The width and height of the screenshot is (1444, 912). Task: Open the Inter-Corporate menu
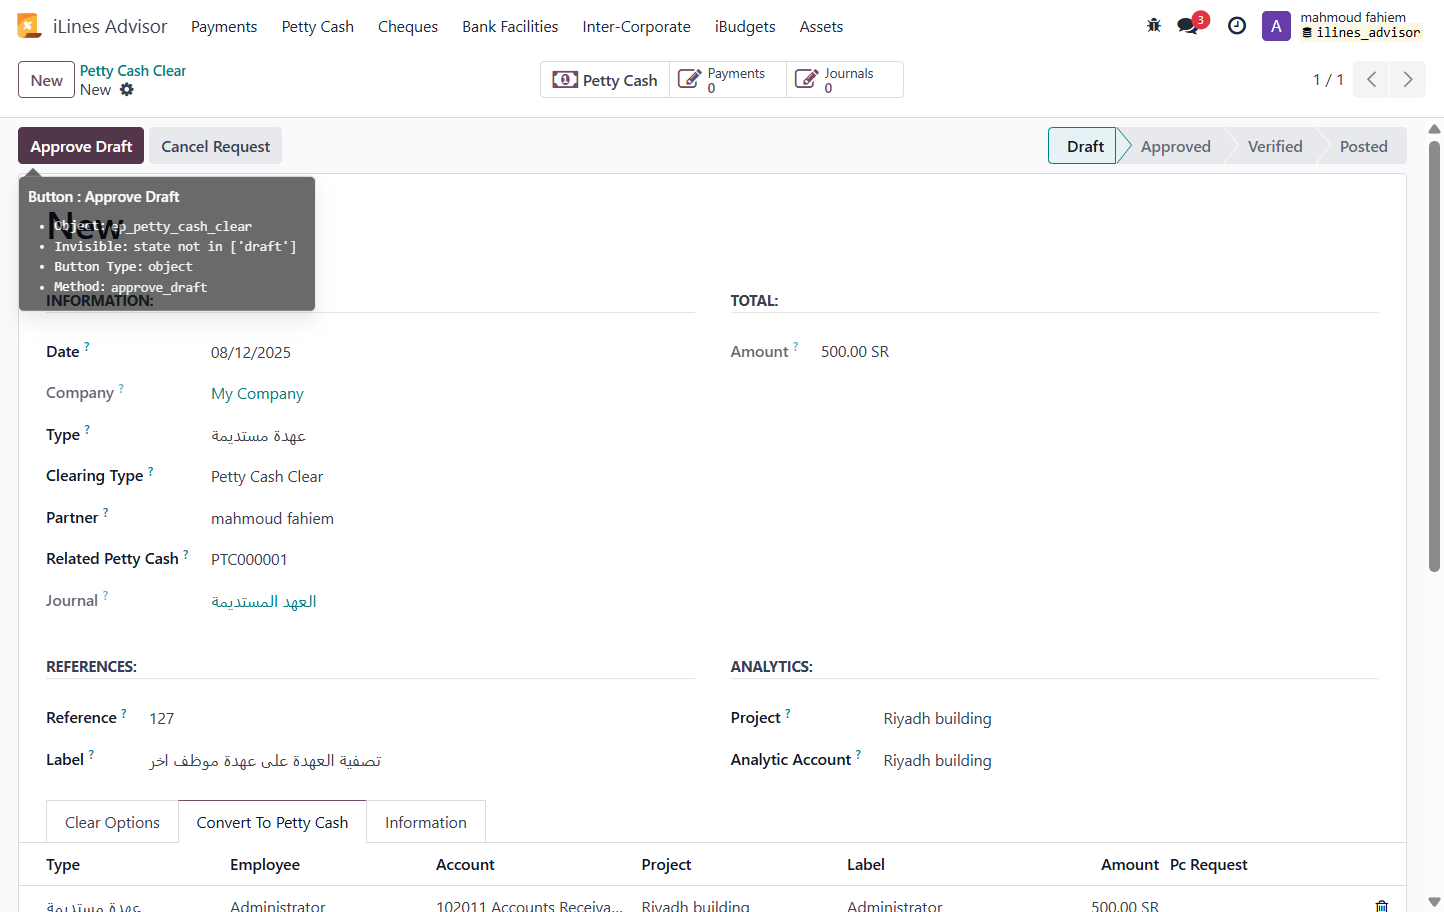pyautogui.click(x=636, y=27)
